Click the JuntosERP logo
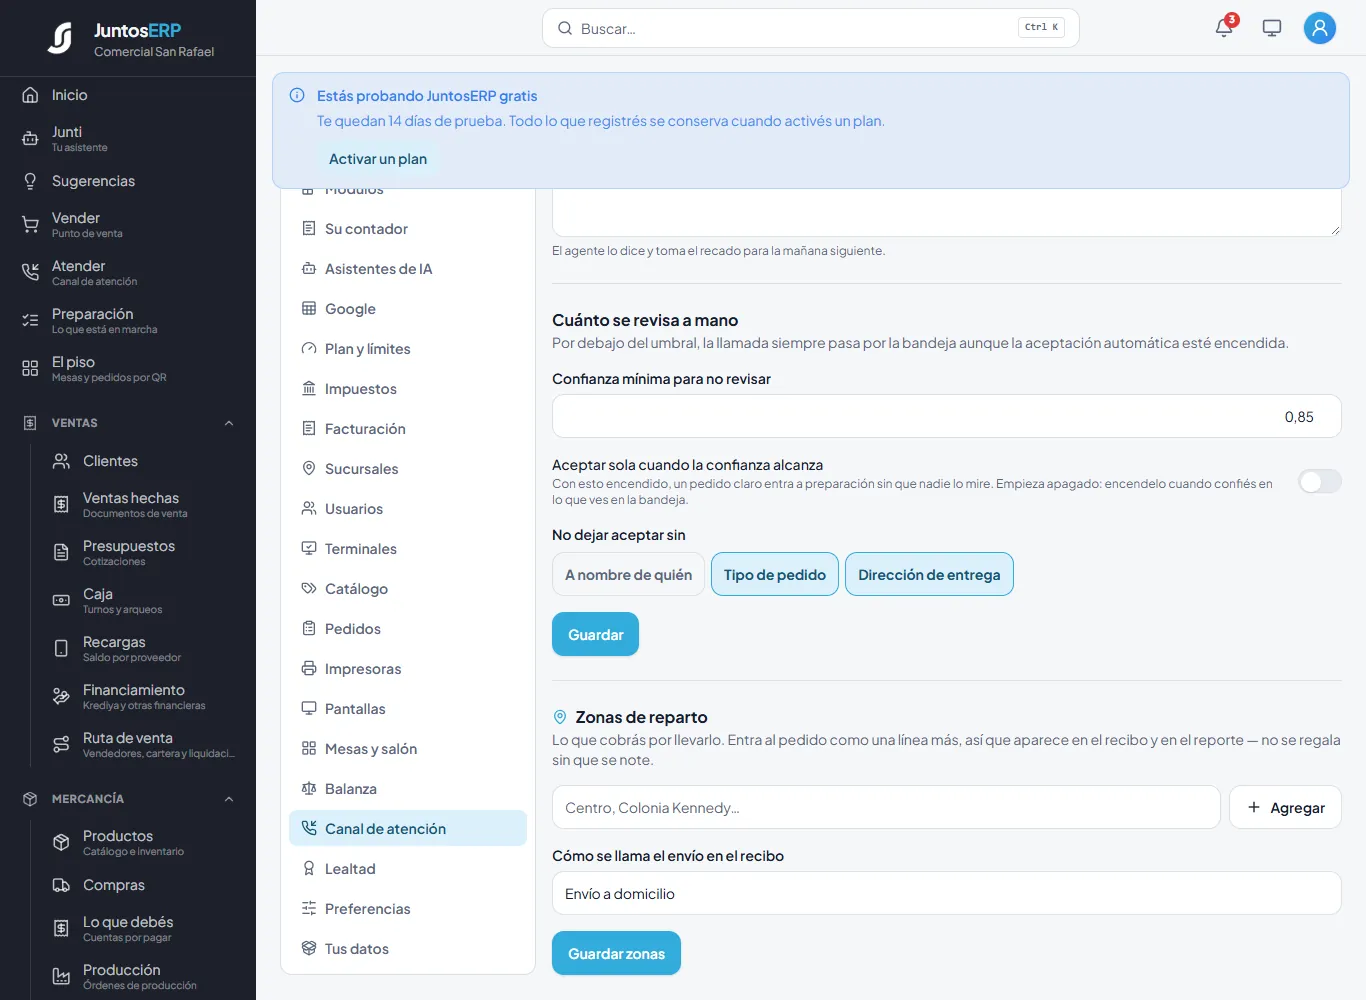Screen dimensions: 1366x1000 (60, 38)
